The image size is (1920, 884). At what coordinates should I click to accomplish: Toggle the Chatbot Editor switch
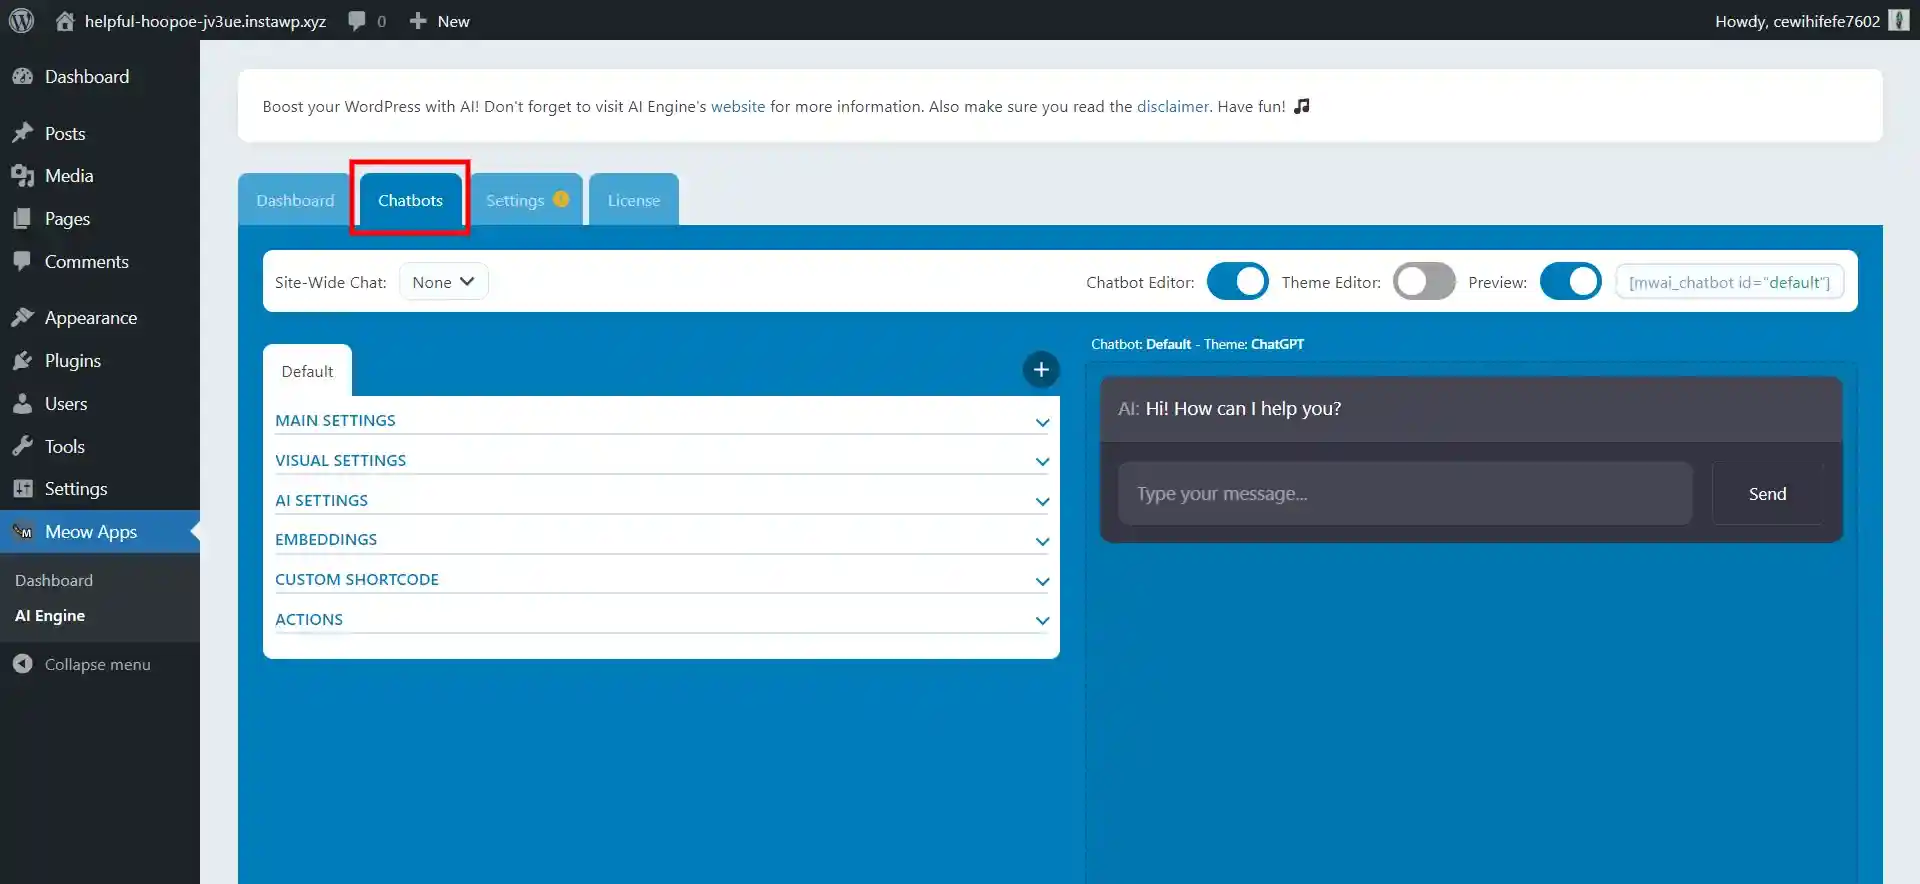[x=1237, y=282]
